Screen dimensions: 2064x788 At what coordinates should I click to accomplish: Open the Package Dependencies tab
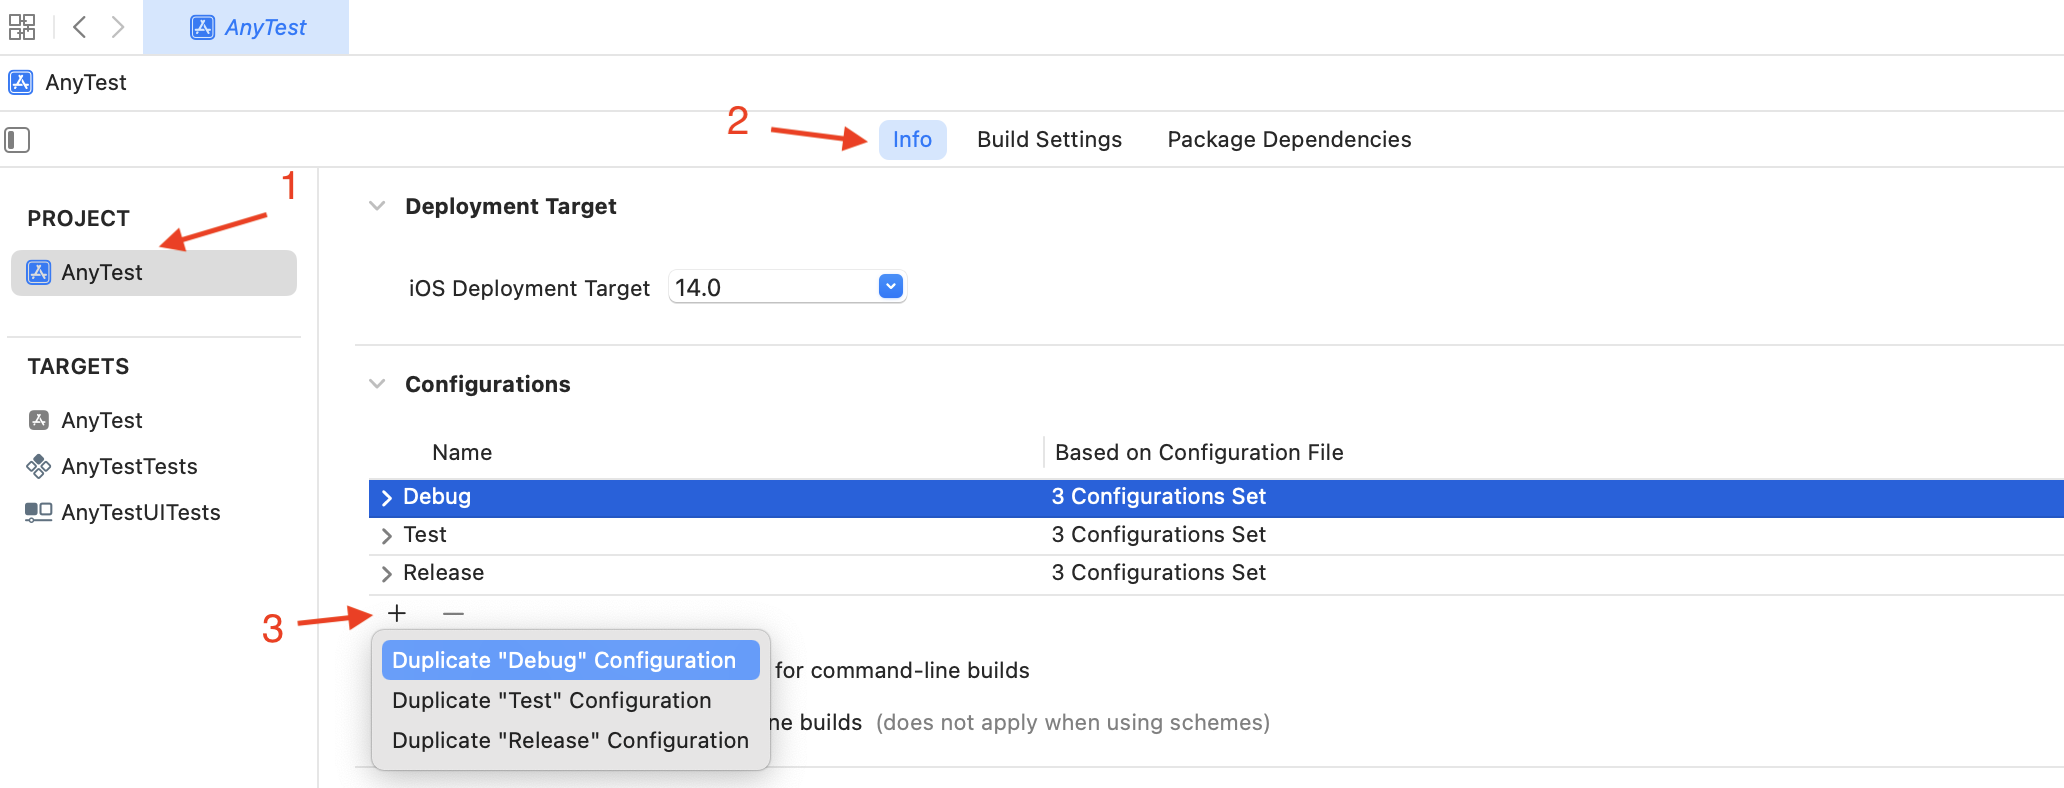tap(1289, 139)
